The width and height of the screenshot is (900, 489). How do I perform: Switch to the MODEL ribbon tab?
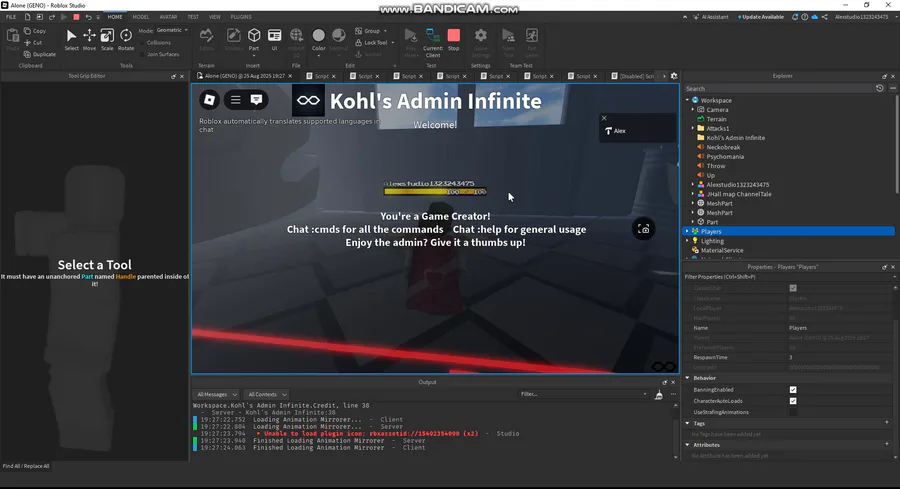141,17
